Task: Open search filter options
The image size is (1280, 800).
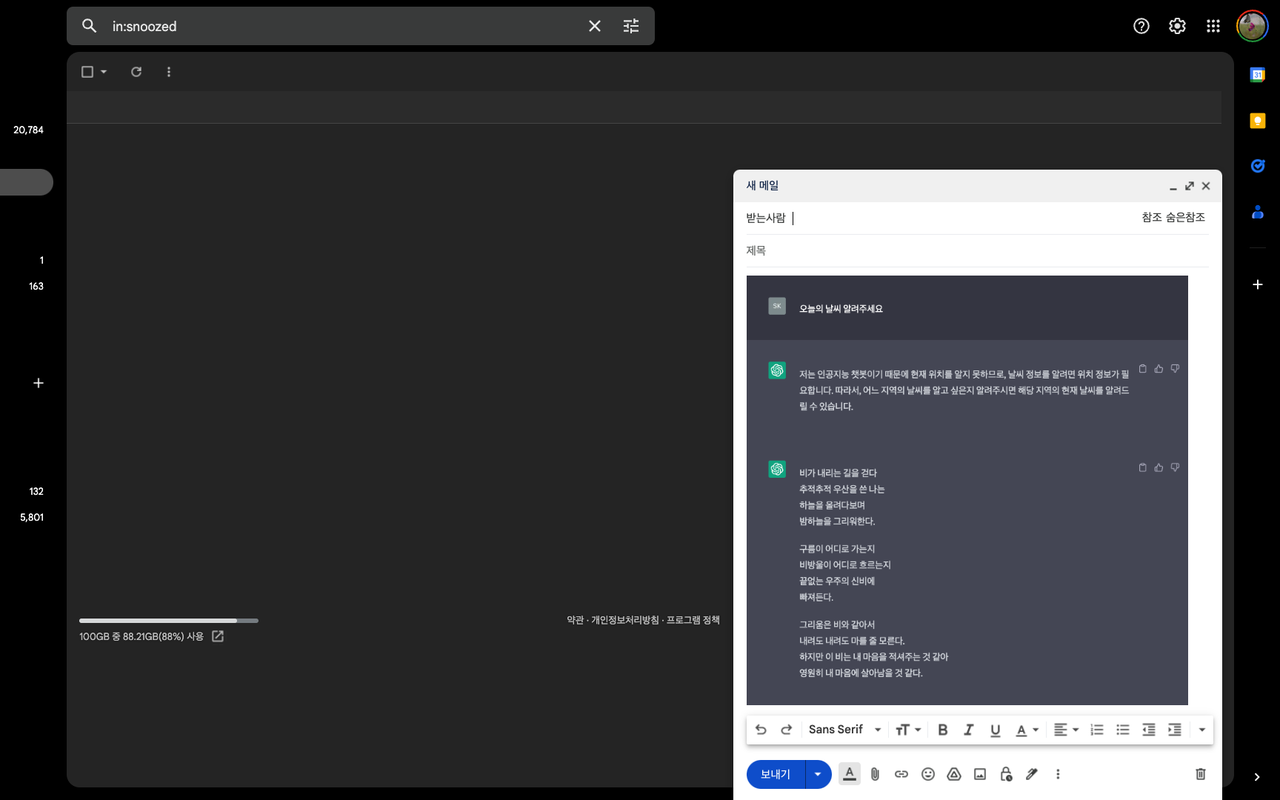Action: pyautogui.click(x=631, y=26)
